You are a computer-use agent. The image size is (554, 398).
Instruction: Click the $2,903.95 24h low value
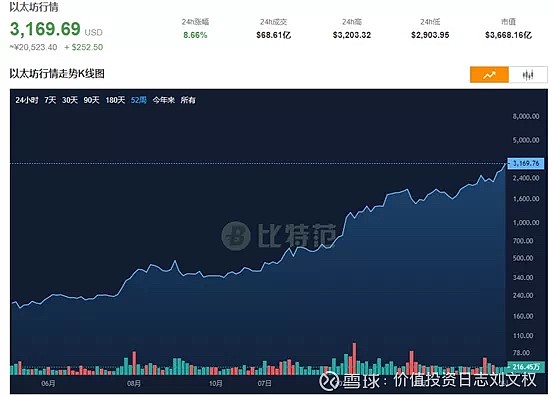430,35
